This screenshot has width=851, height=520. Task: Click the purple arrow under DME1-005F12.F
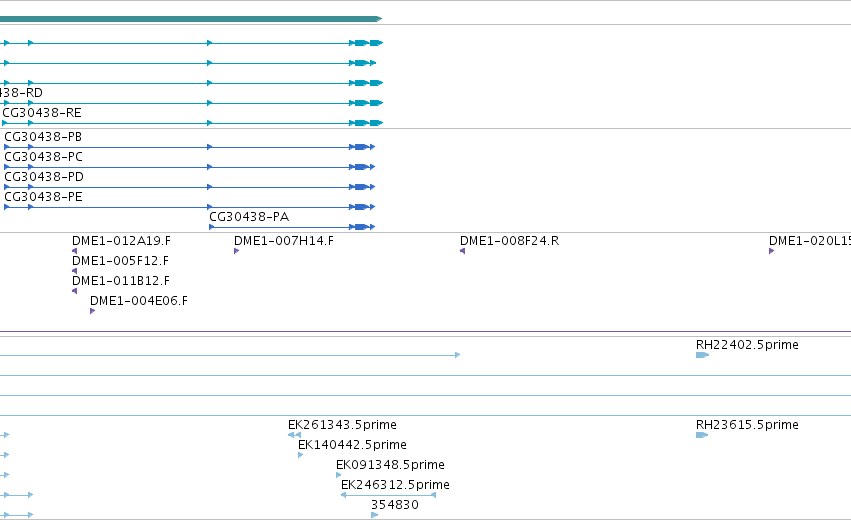pos(74,271)
